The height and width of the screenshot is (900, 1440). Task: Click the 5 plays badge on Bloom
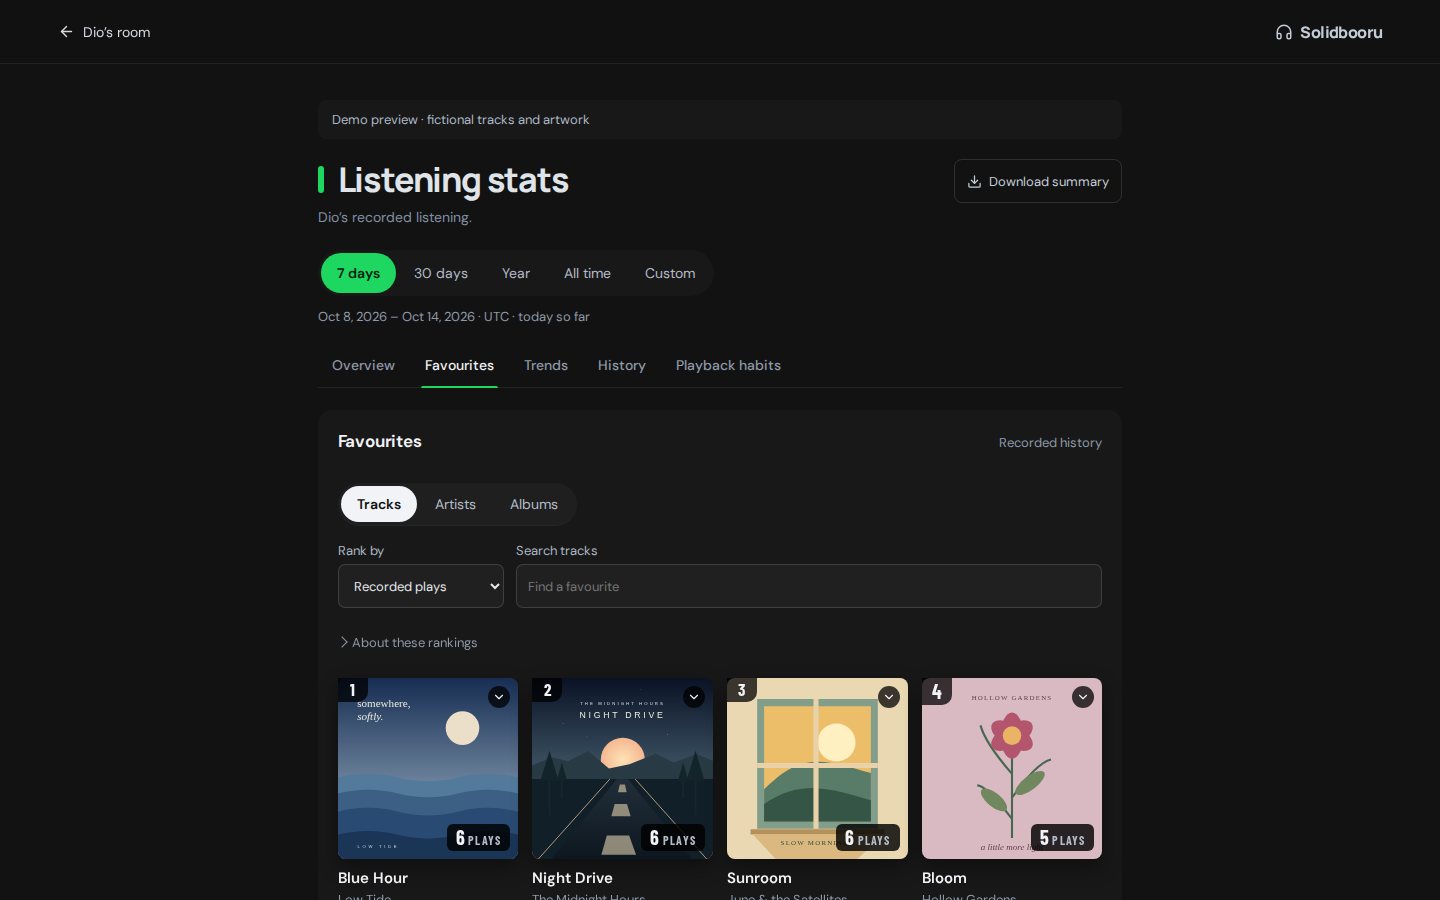[x=1062, y=838]
